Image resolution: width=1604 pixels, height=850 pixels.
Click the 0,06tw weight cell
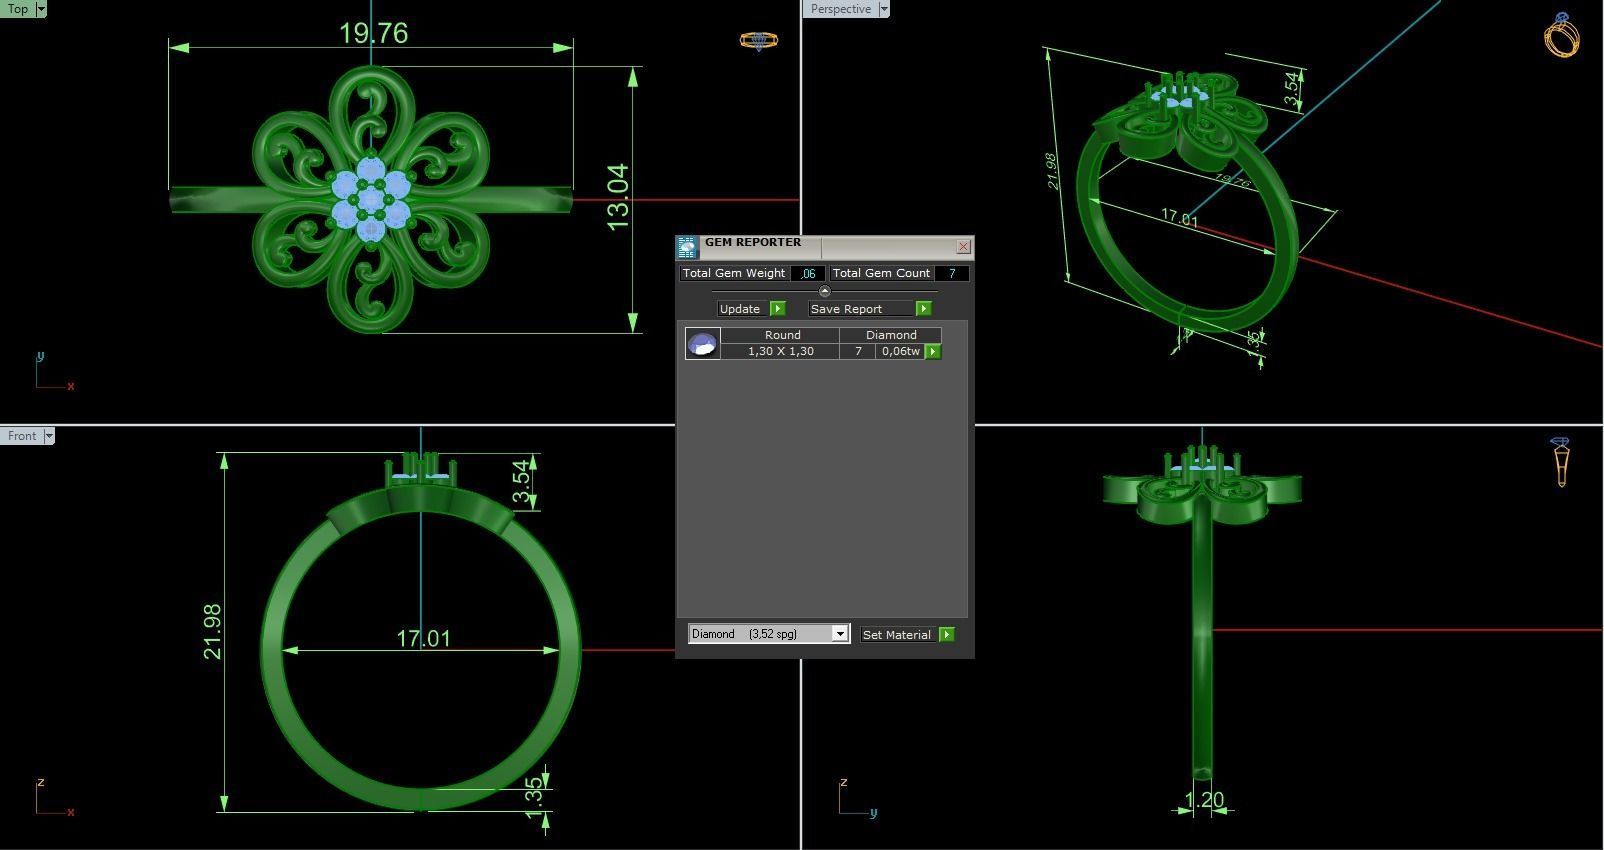tap(900, 351)
